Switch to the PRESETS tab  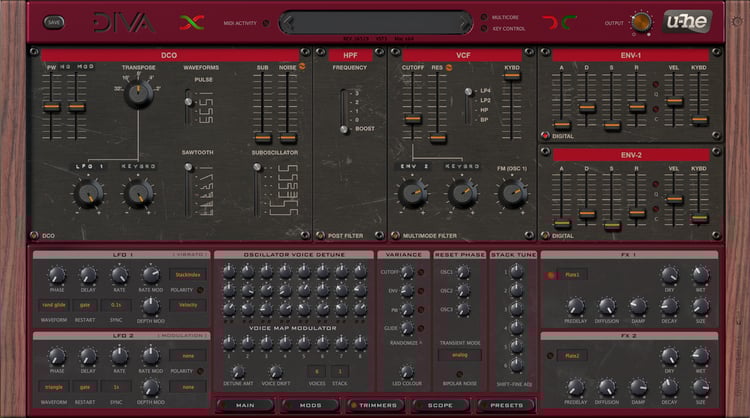[x=507, y=405]
